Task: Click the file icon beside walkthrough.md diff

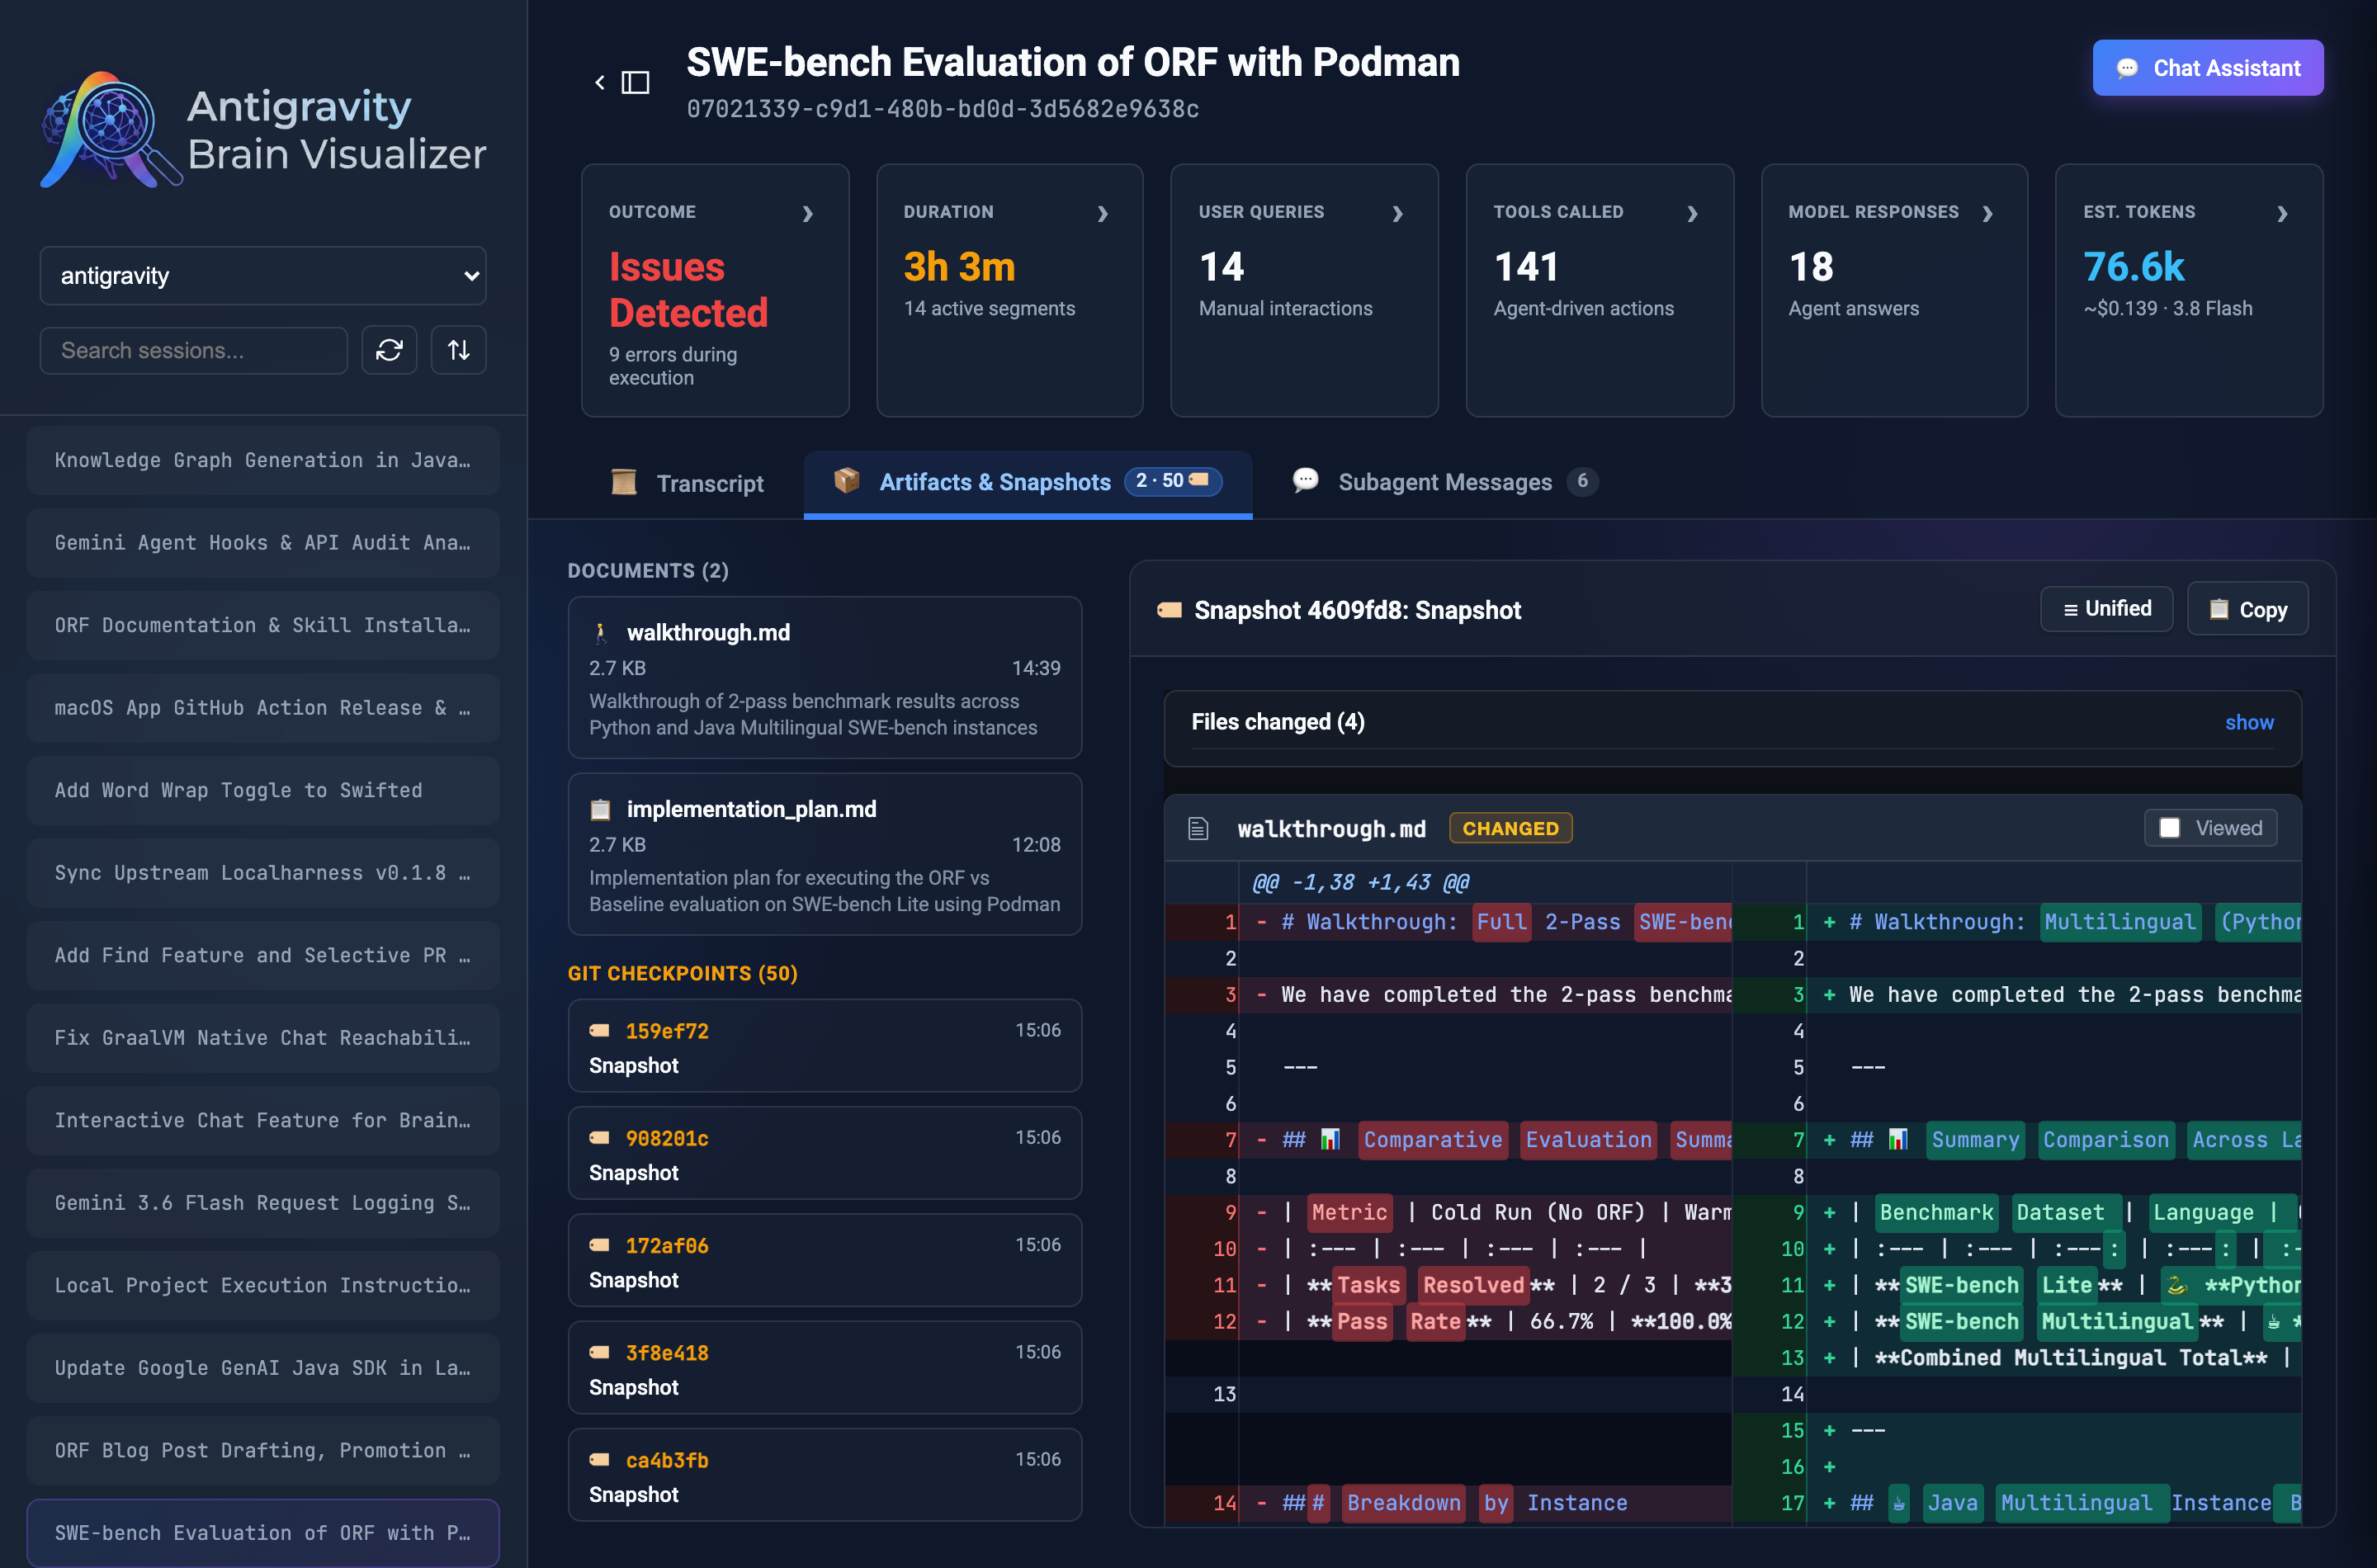Action: tap(1198, 828)
